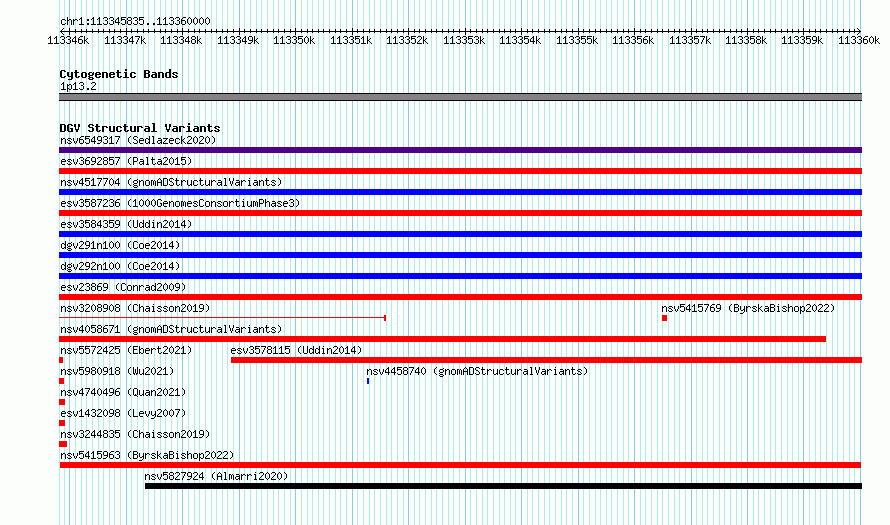Viewport: 890px width, 525px height.
Task: Click the chr1:113345835..113360000 region label
Action: click(x=135, y=21)
